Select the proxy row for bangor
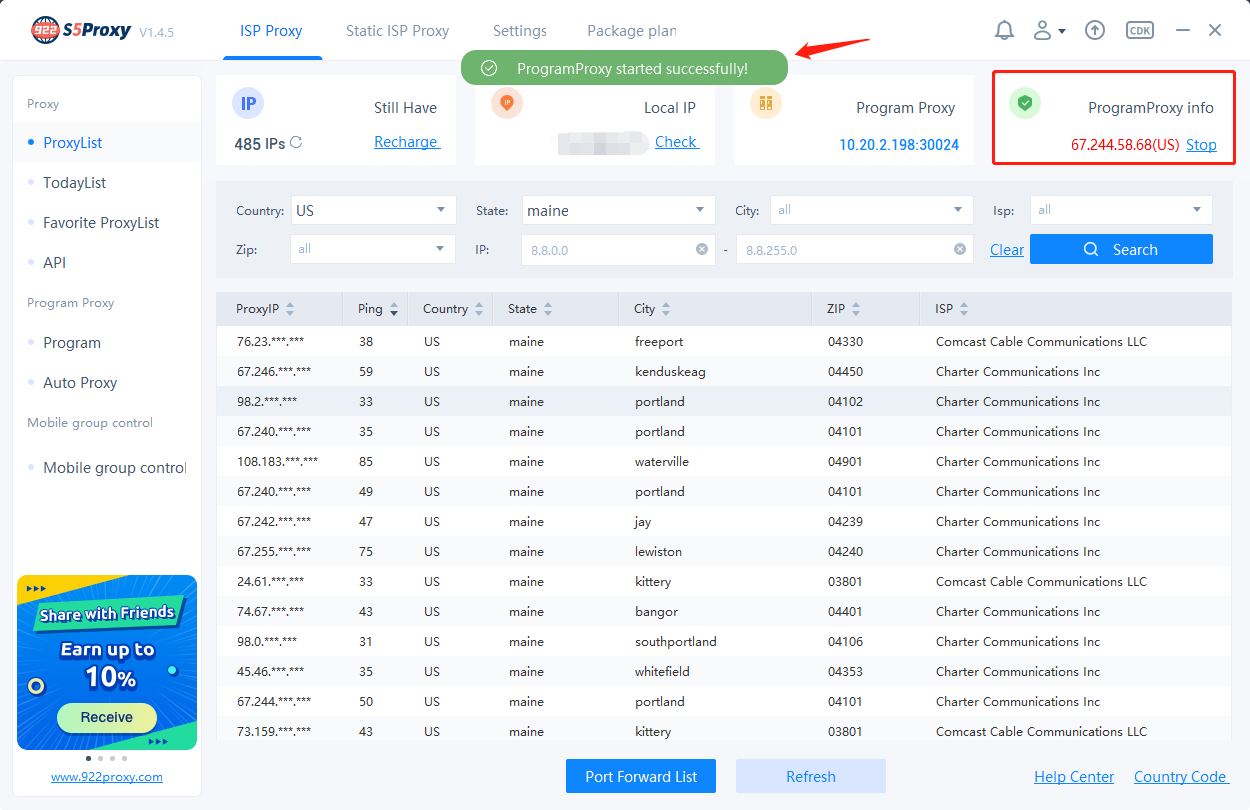 click(724, 612)
